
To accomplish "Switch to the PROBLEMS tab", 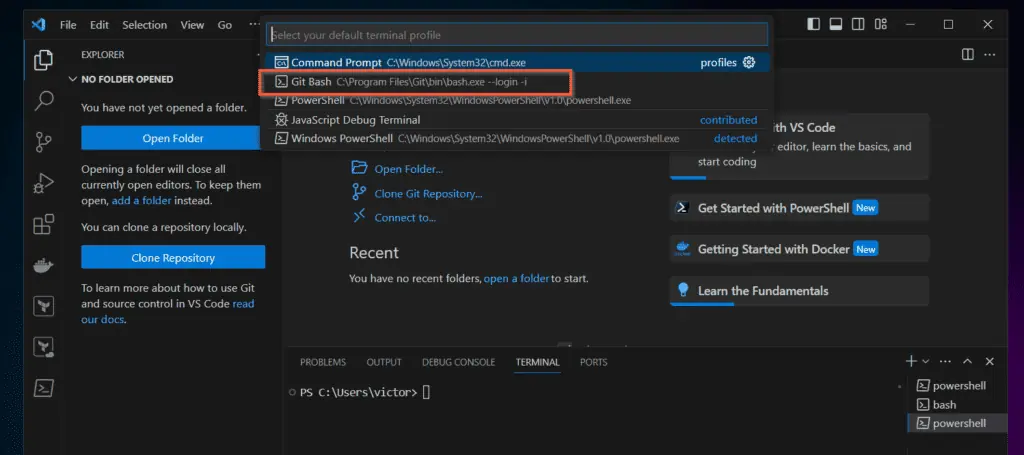I will coord(323,362).
